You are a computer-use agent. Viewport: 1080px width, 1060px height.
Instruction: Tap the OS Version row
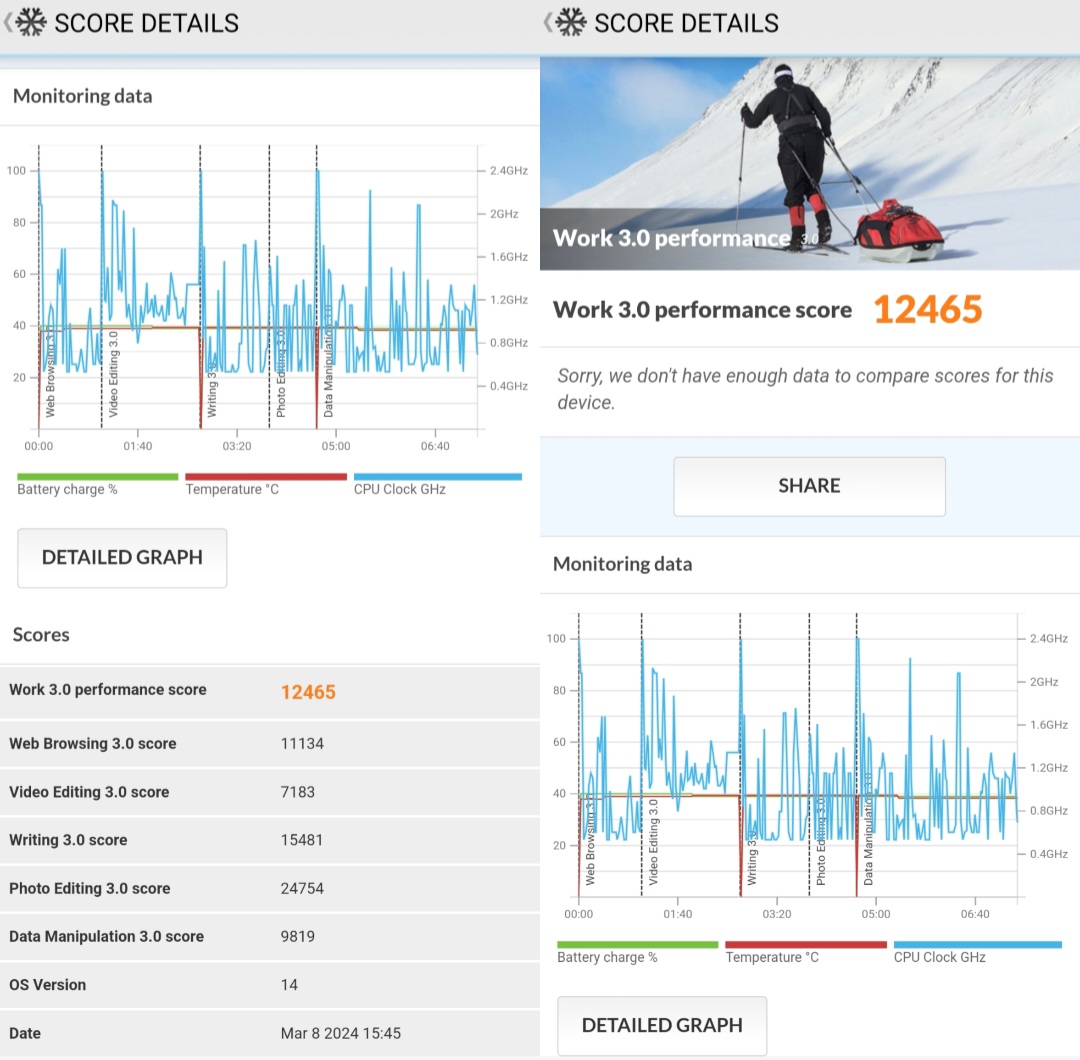click(x=269, y=985)
